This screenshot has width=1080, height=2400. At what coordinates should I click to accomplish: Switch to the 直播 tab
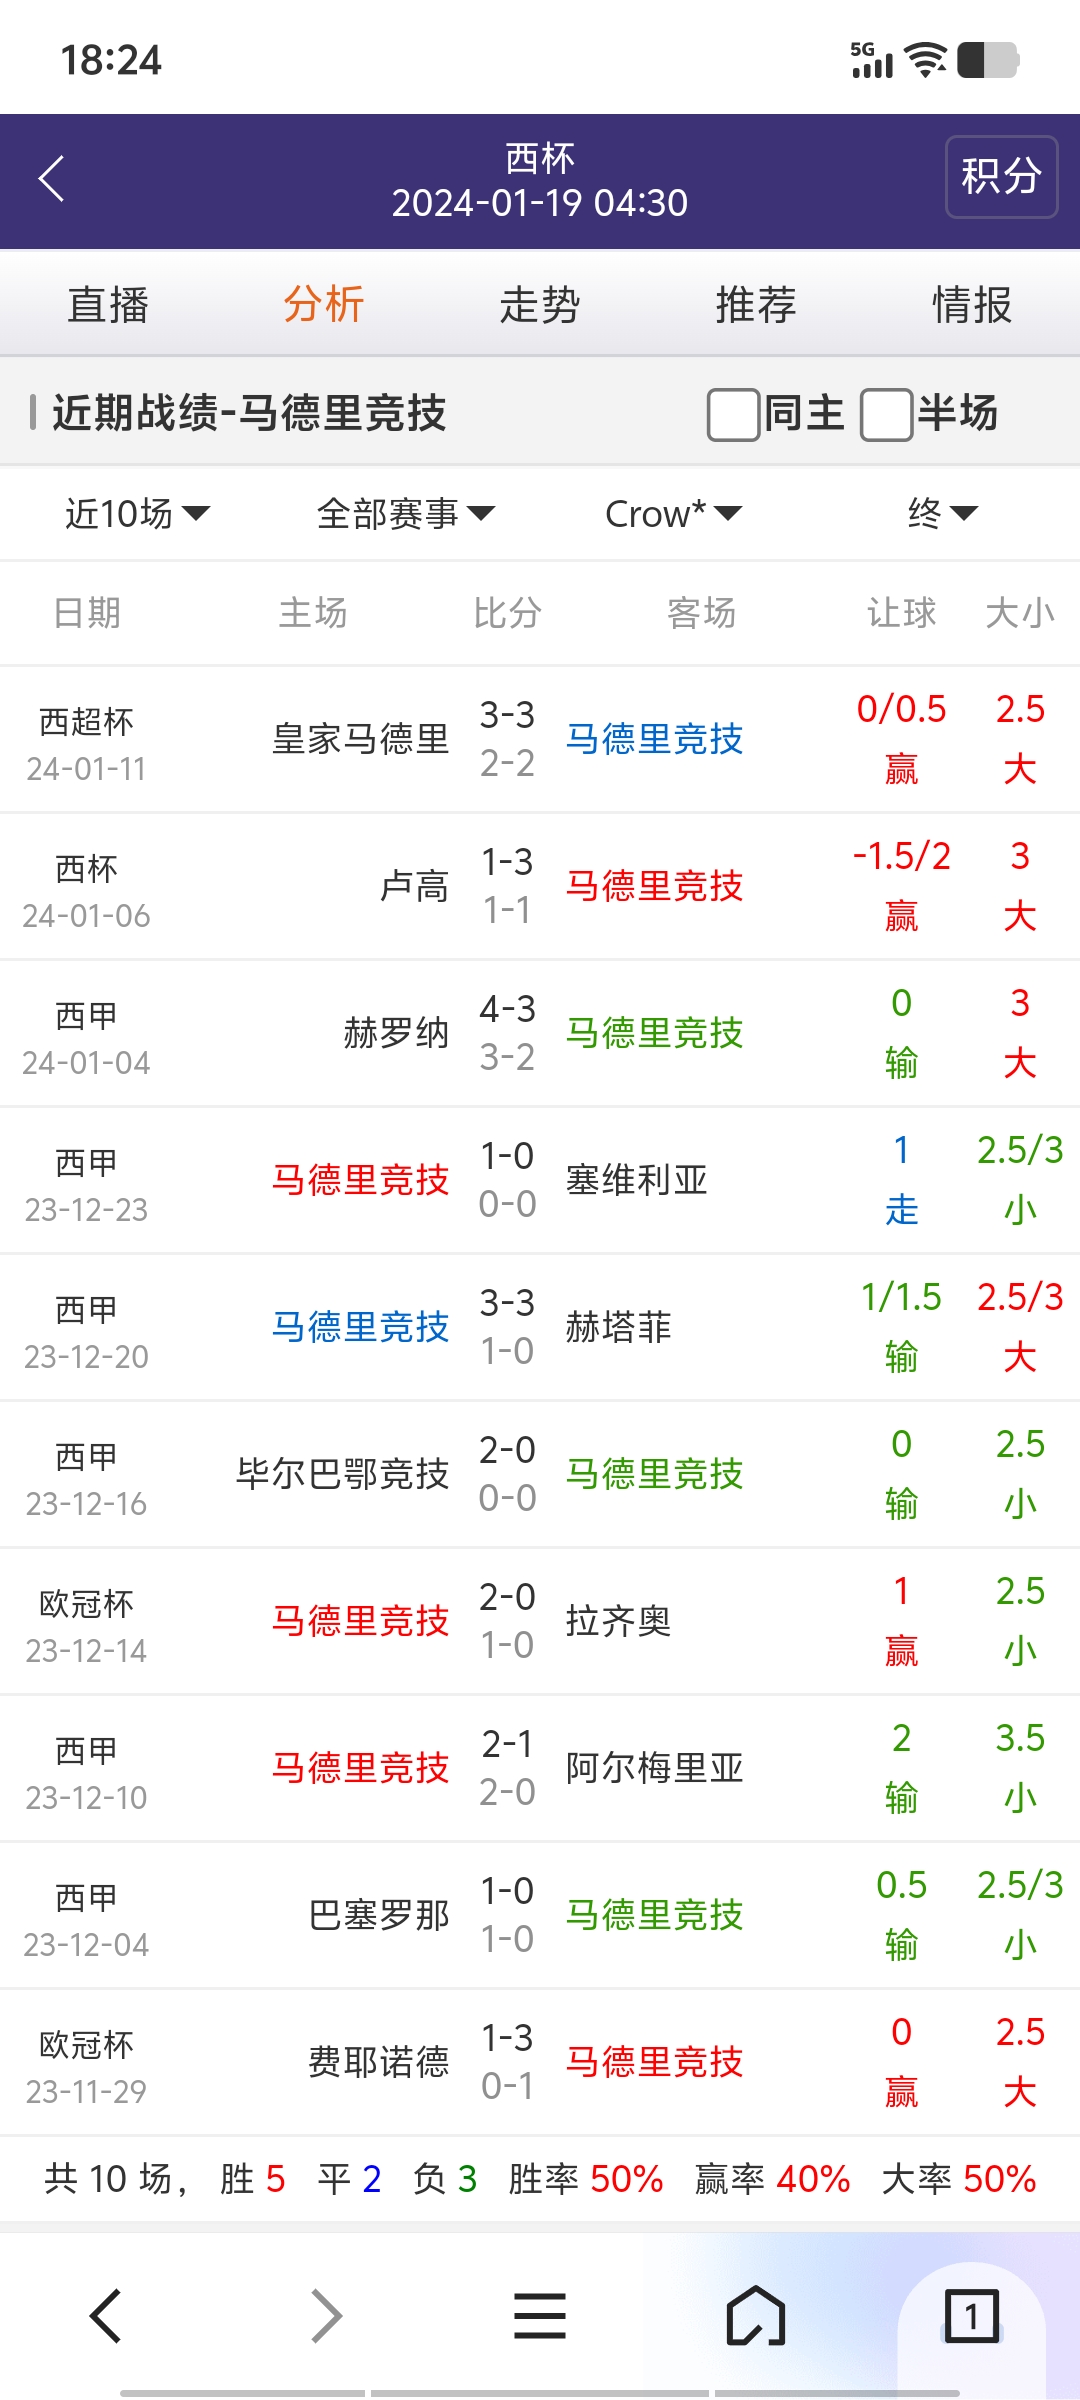(108, 305)
